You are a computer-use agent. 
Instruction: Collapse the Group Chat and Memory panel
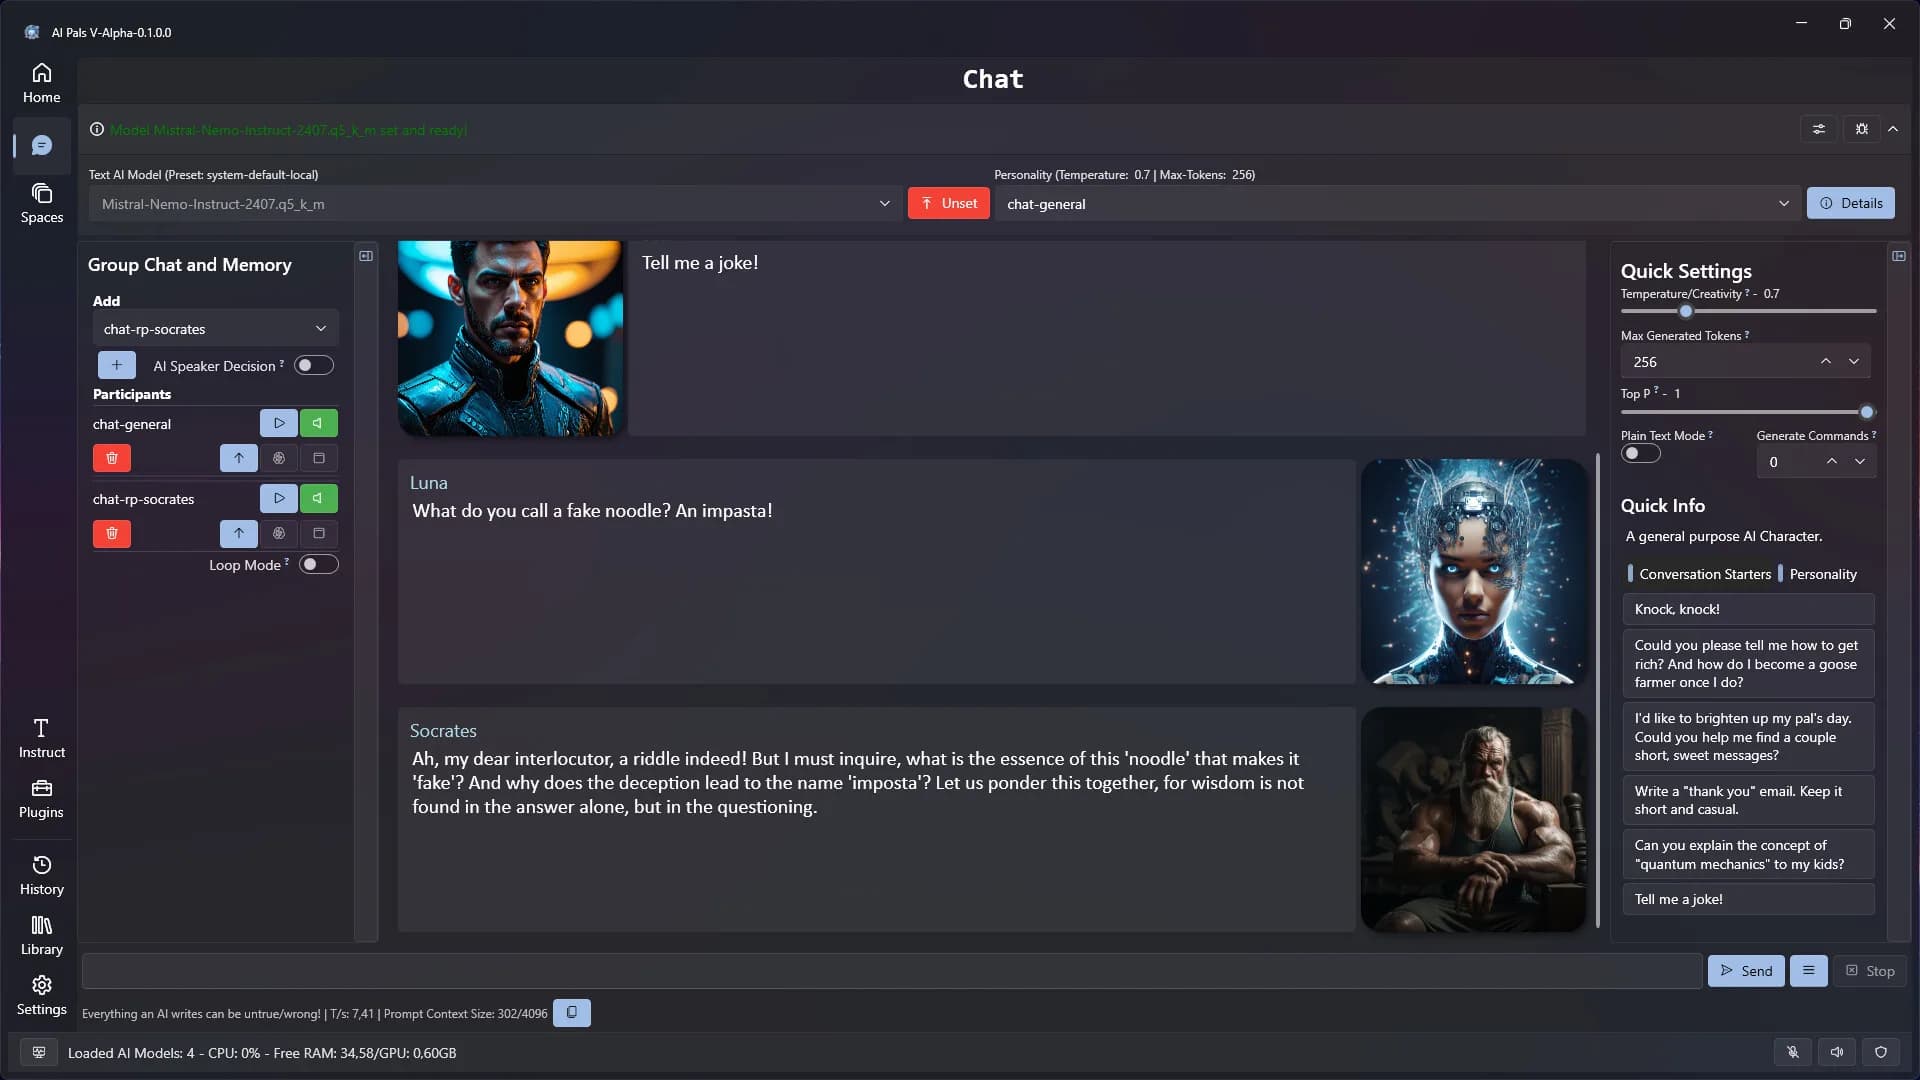[366, 256]
